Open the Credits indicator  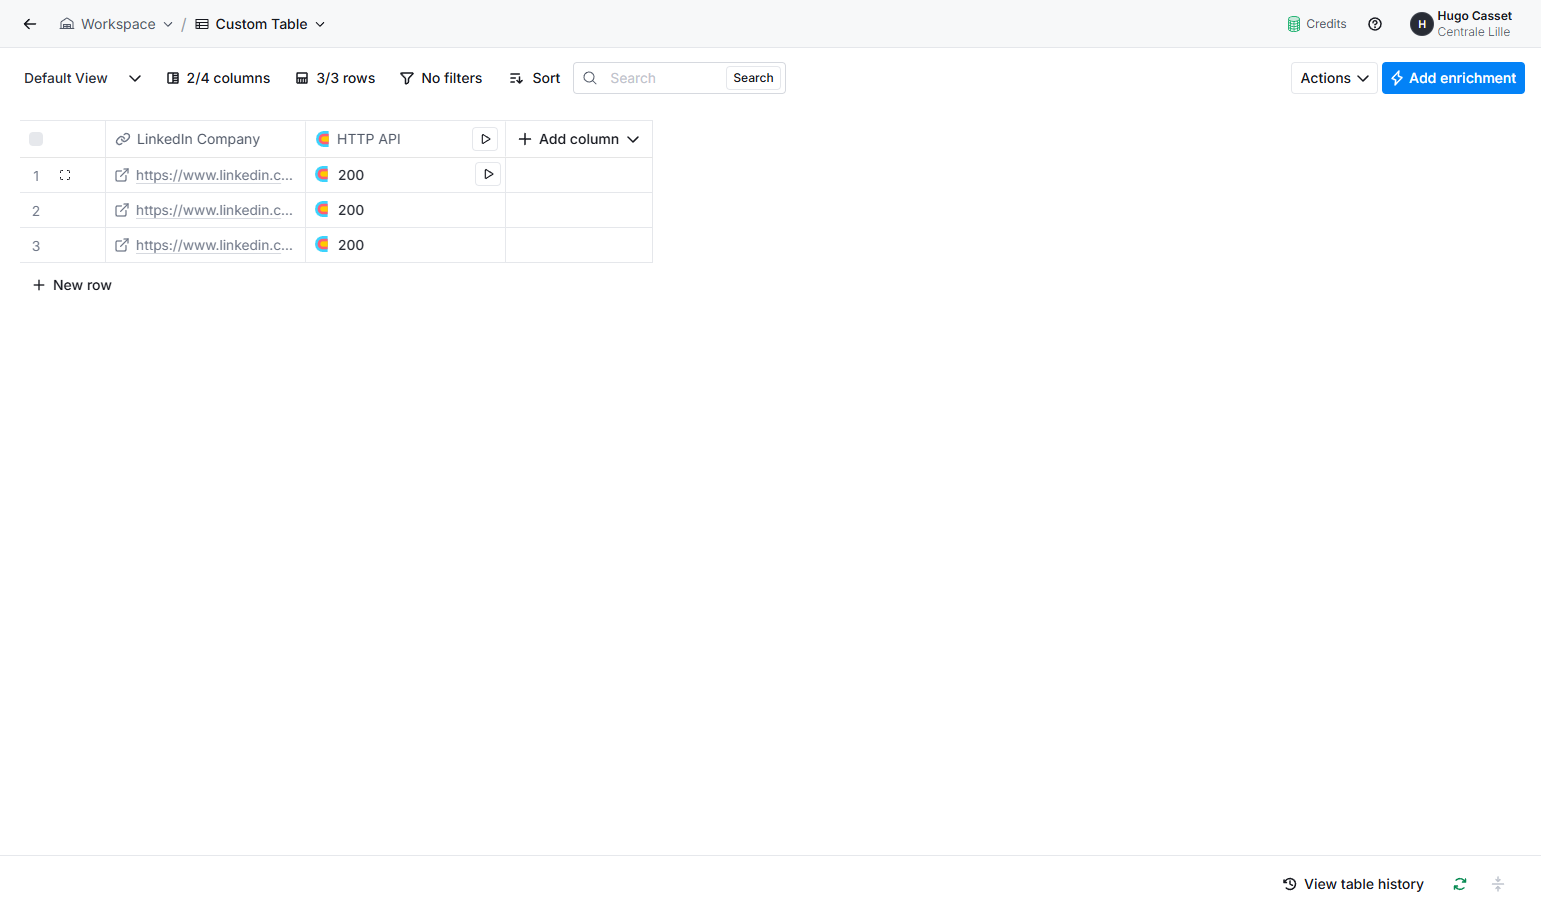pos(1317,24)
